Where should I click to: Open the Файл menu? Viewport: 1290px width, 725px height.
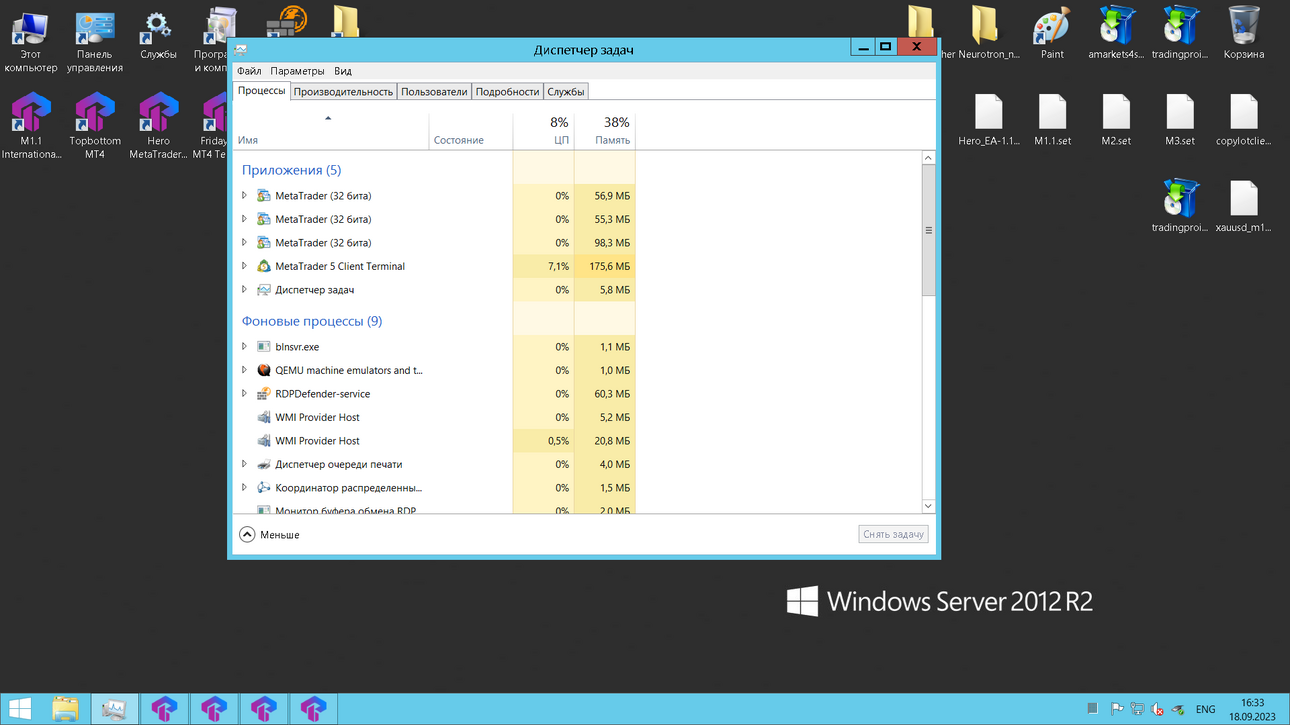249,71
